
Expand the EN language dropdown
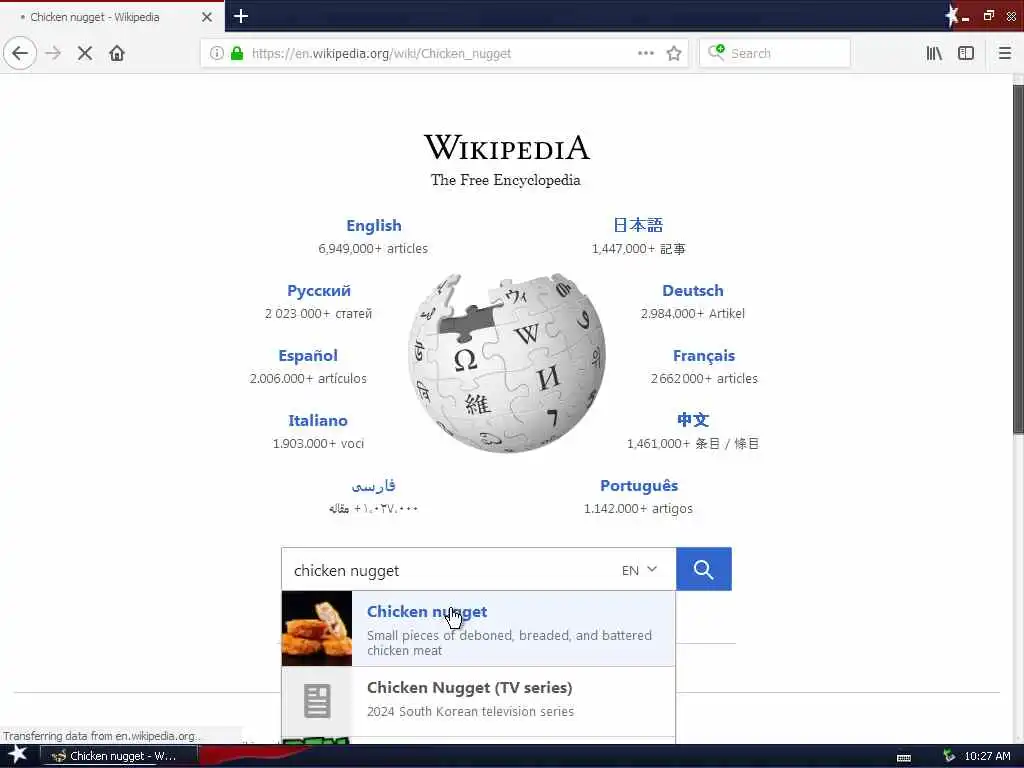(x=639, y=570)
